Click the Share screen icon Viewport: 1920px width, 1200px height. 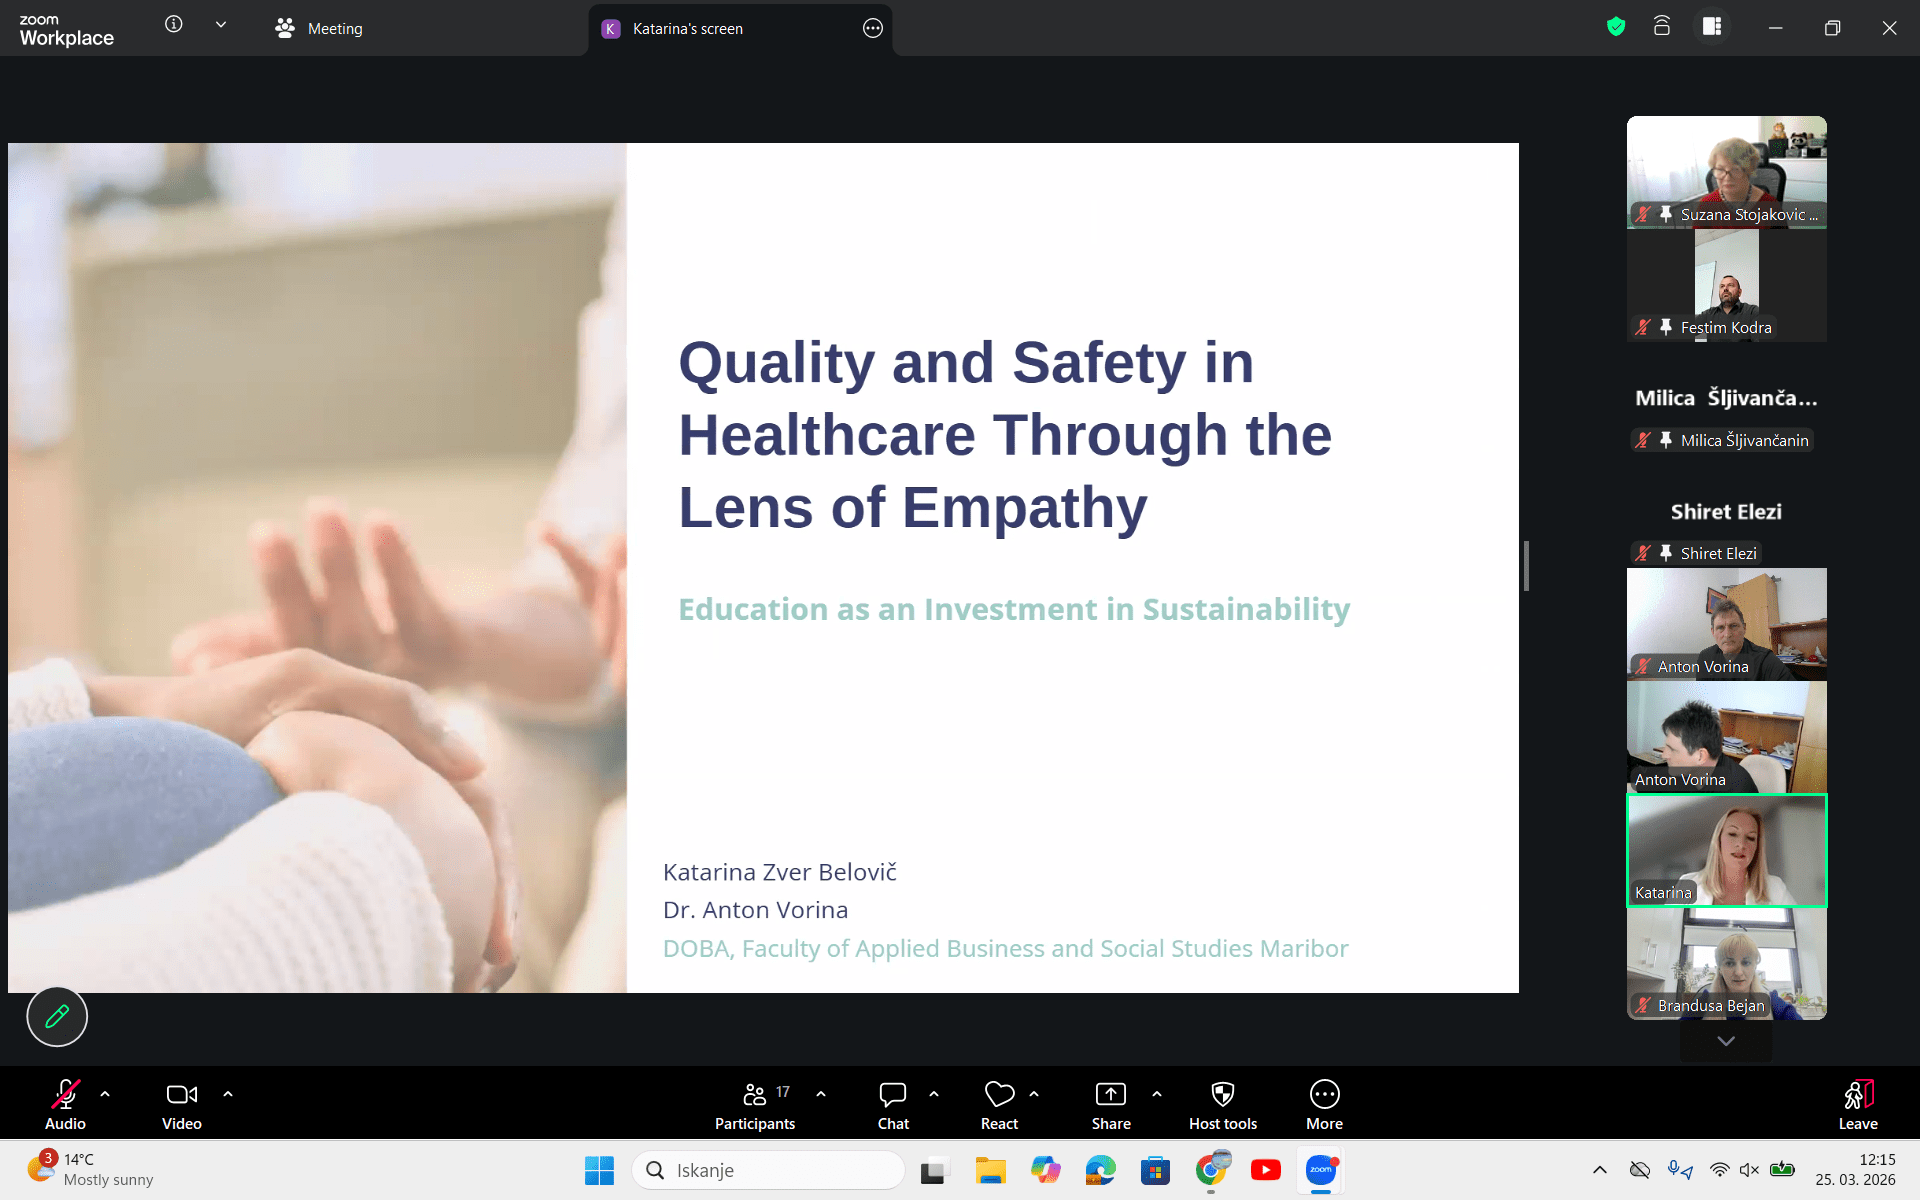[x=1110, y=1104]
